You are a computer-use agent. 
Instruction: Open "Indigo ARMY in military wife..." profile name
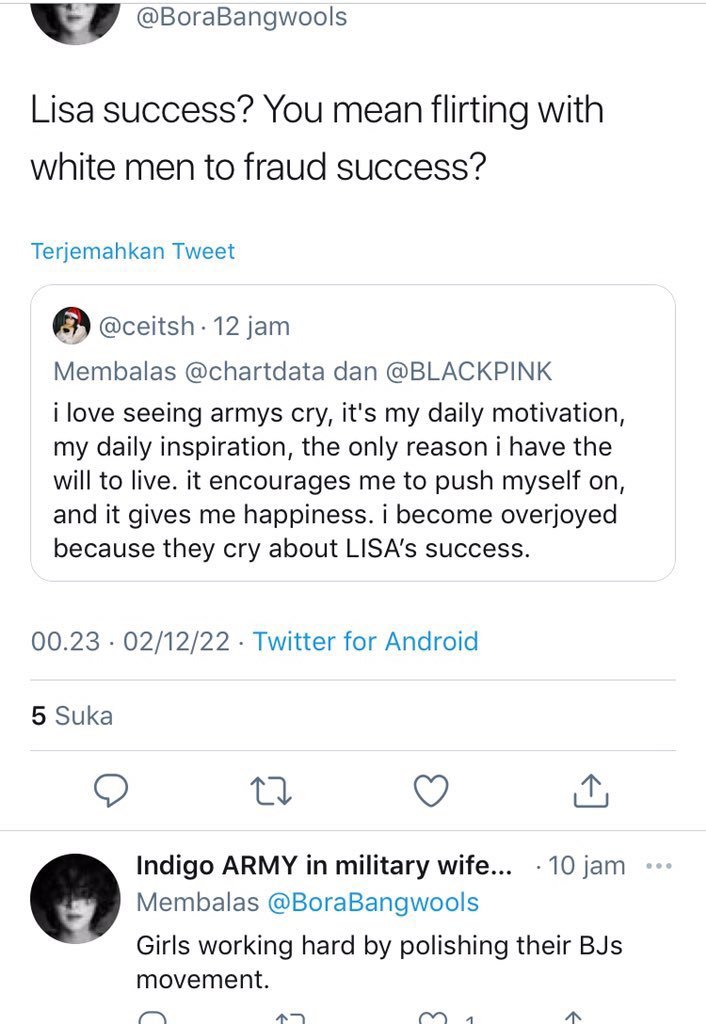[324, 866]
